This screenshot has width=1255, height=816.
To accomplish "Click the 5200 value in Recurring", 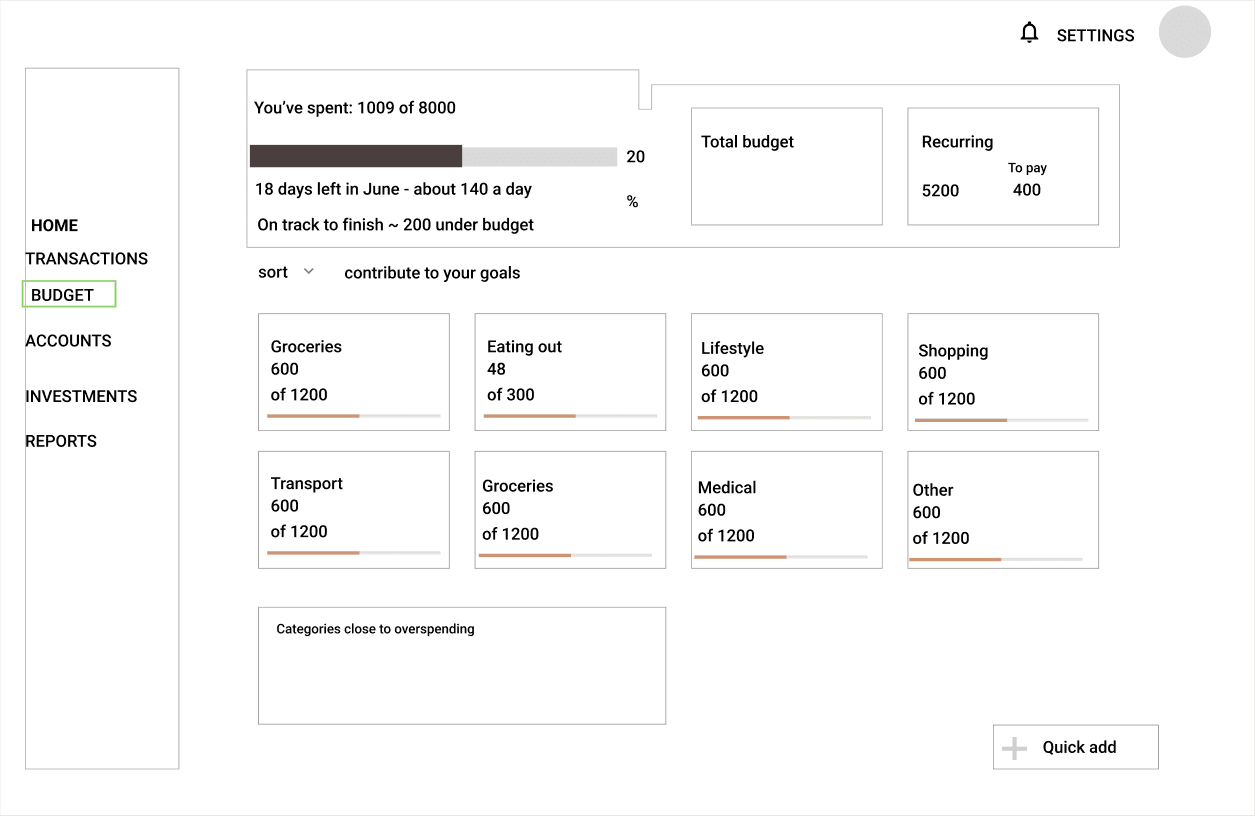I will [x=940, y=191].
